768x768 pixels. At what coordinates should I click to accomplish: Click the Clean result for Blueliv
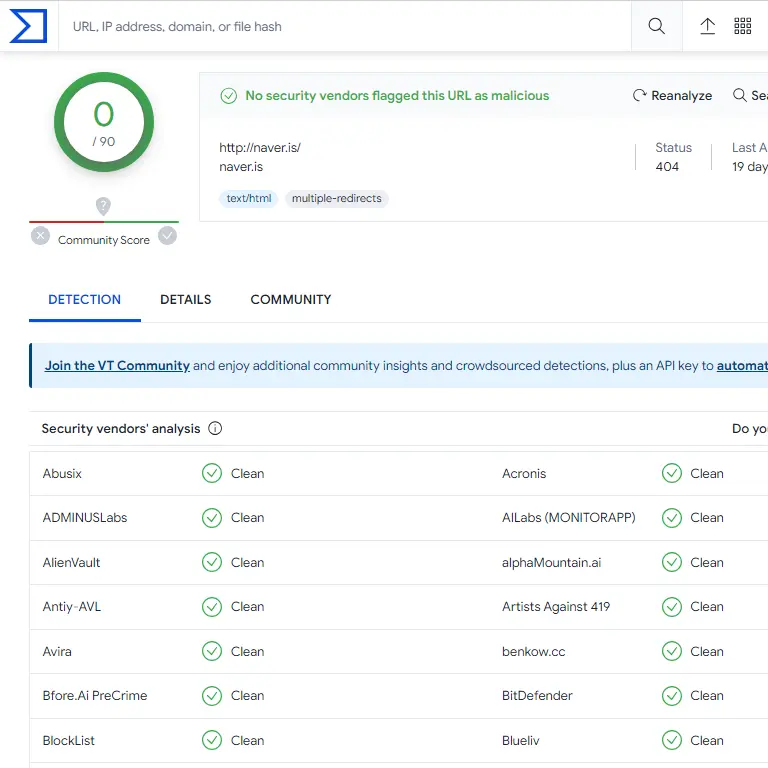[707, 741]
